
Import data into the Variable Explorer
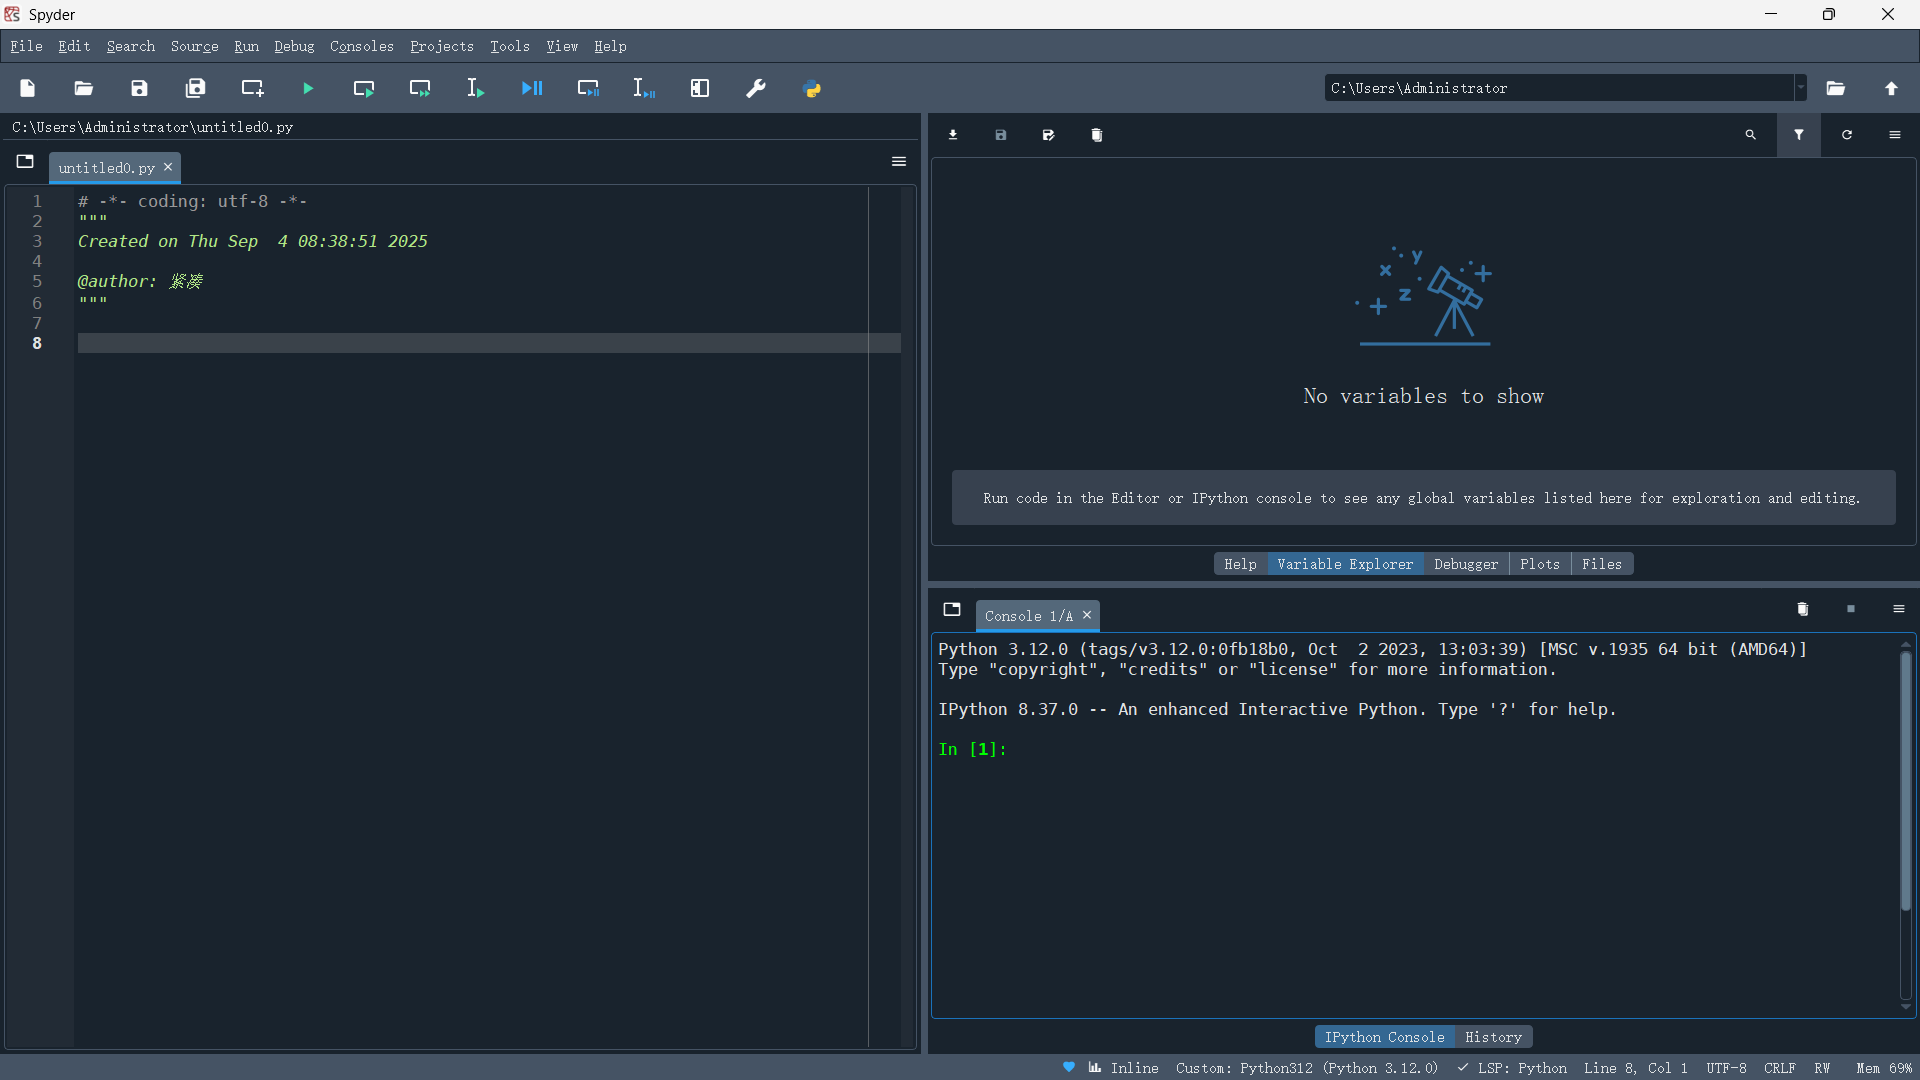pos(952,135)
